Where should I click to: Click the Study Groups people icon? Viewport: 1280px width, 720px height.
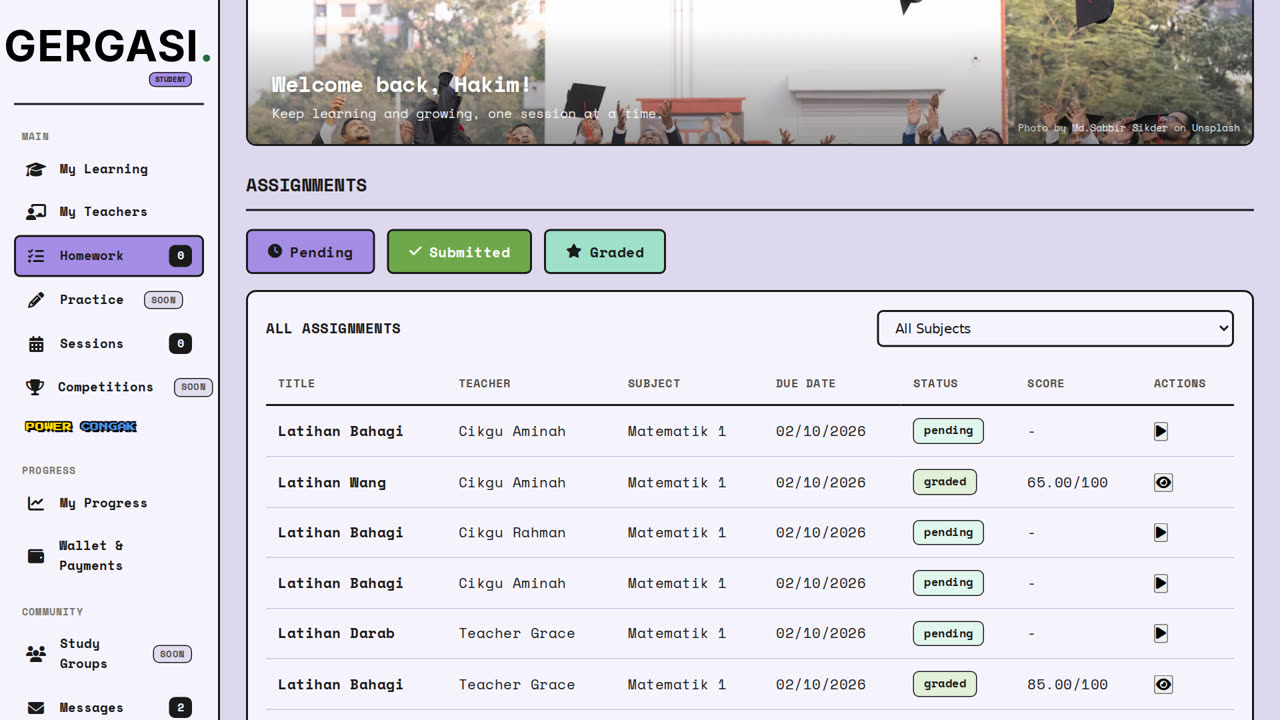point(36,654)
